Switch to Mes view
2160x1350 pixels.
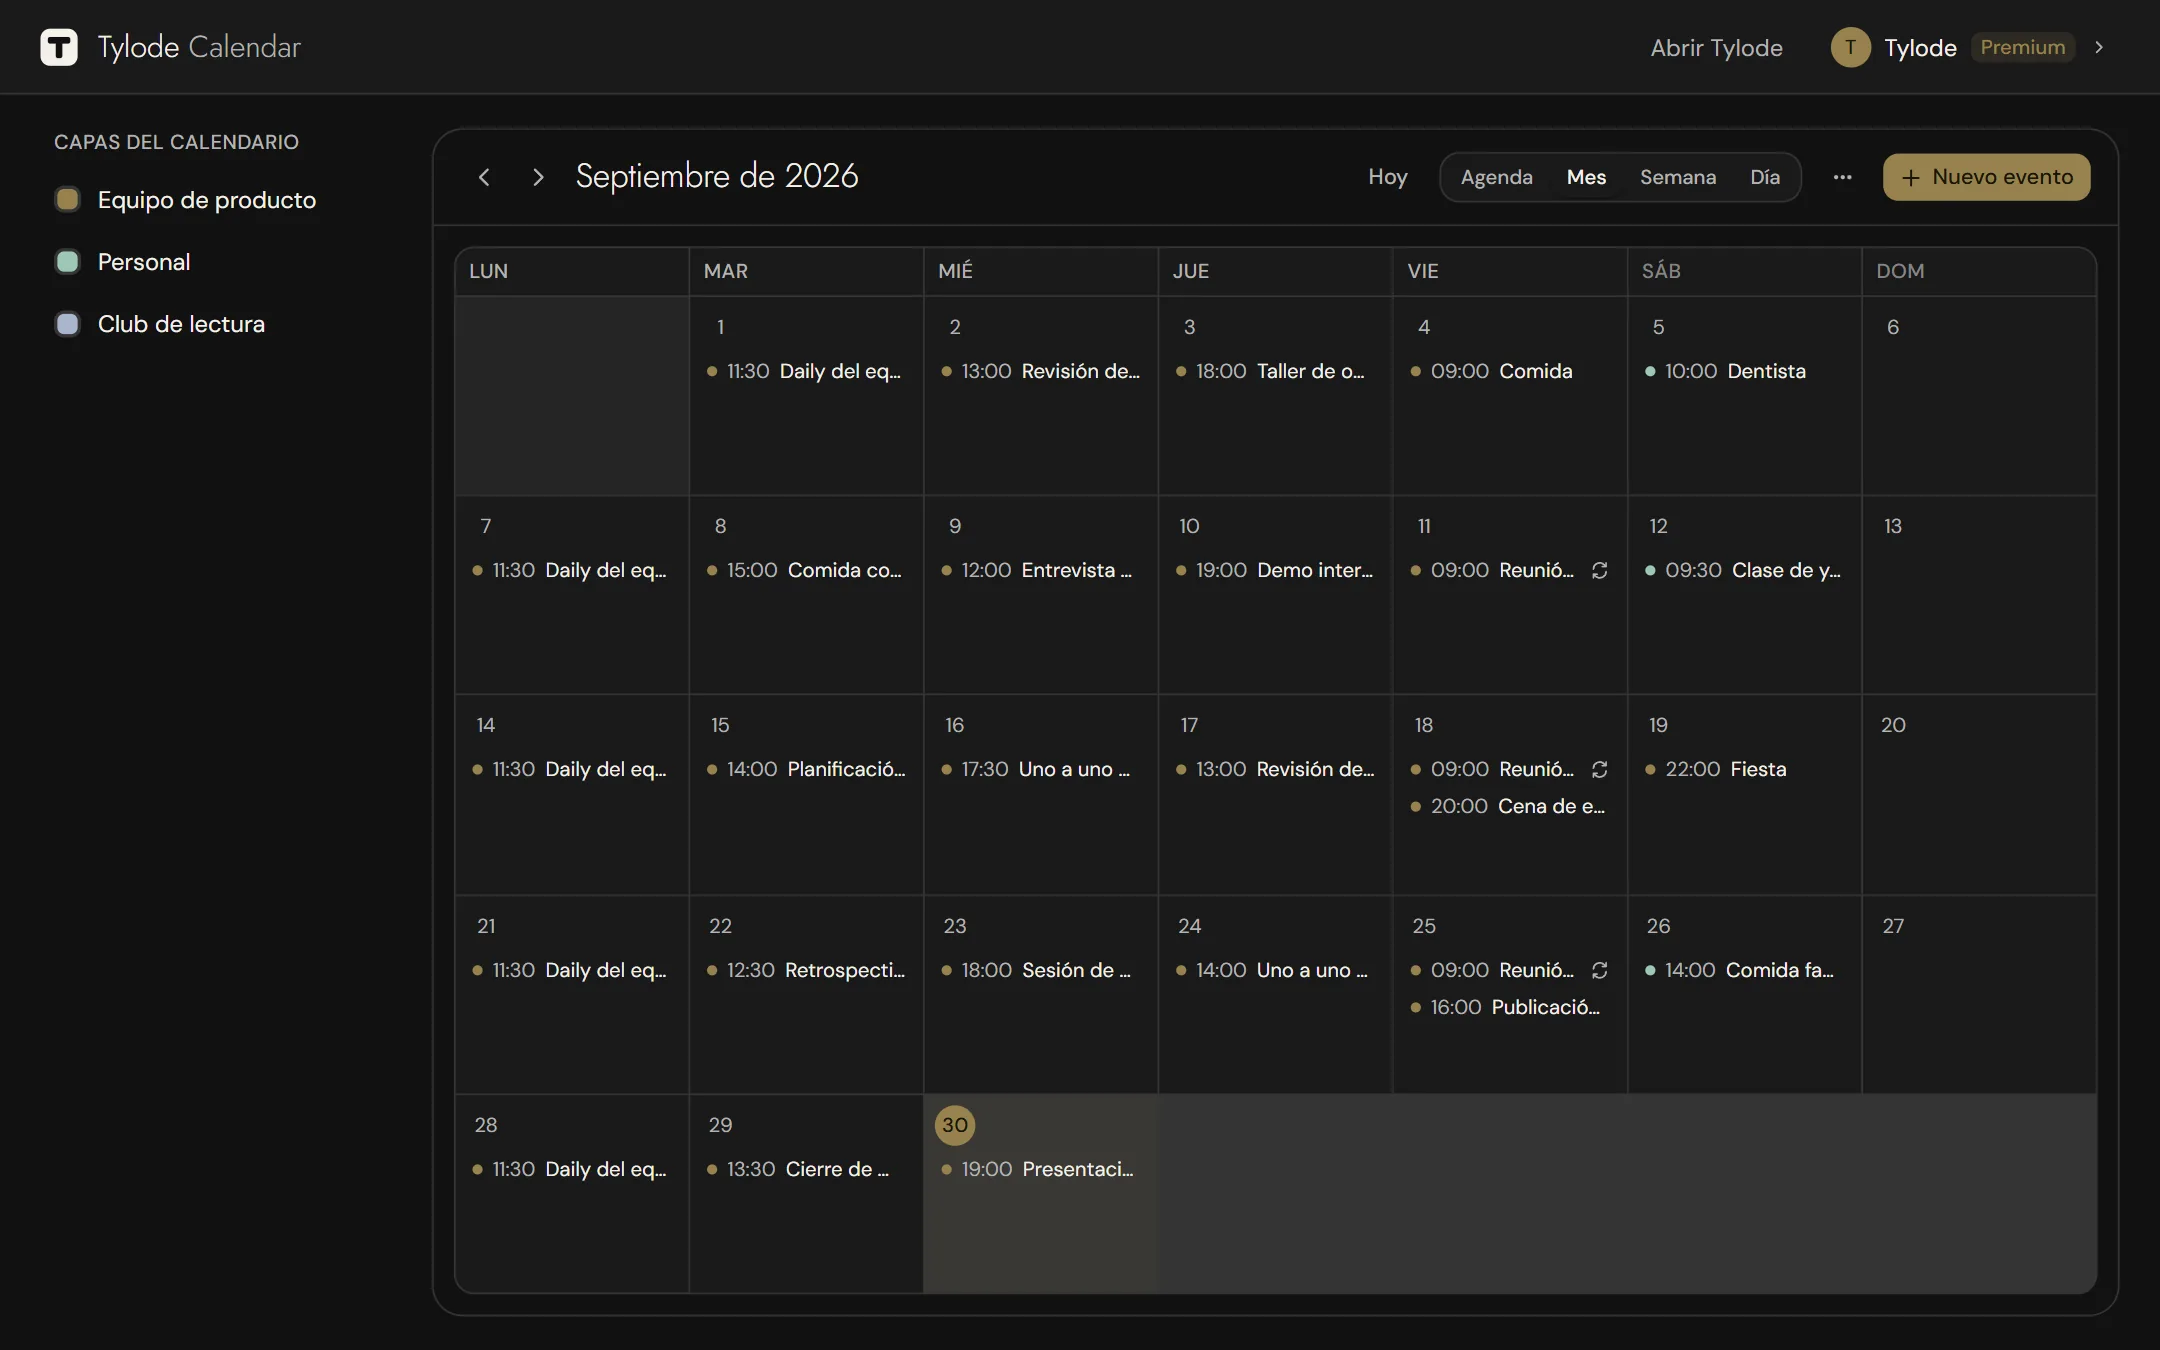tap(1586, 177)
